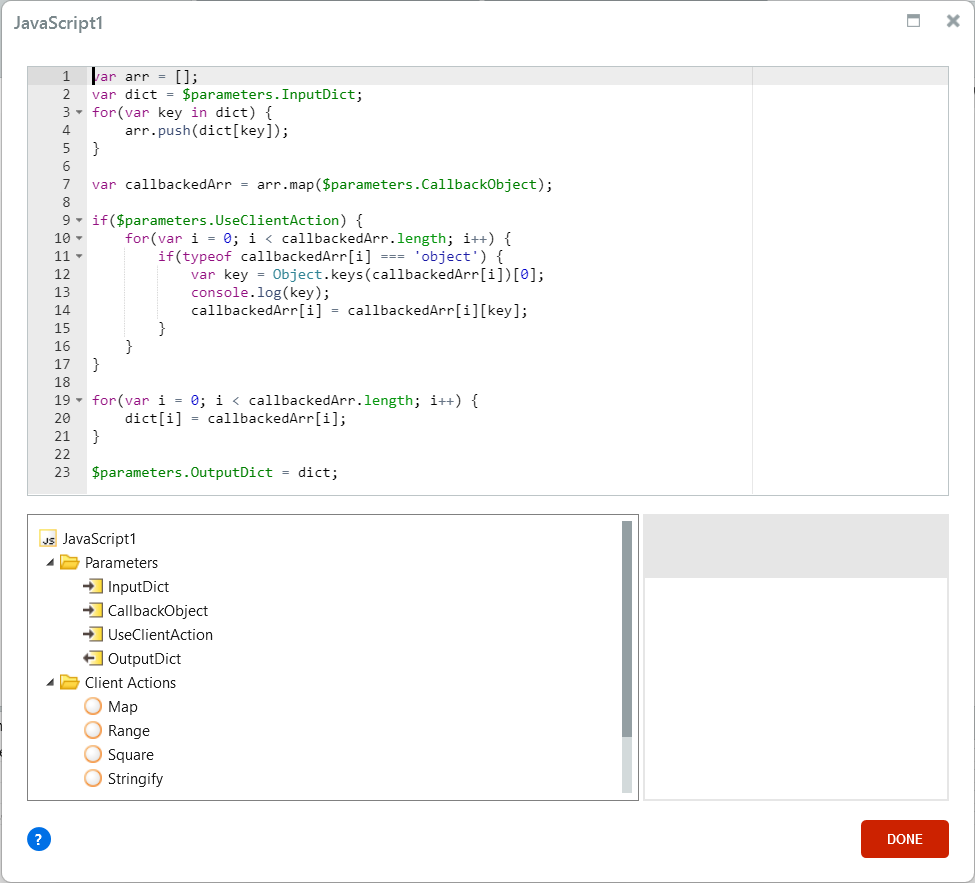Select UseClientAction in the parameters tree
The width and height of the screenshot is (975, 883).
point(160,635)
